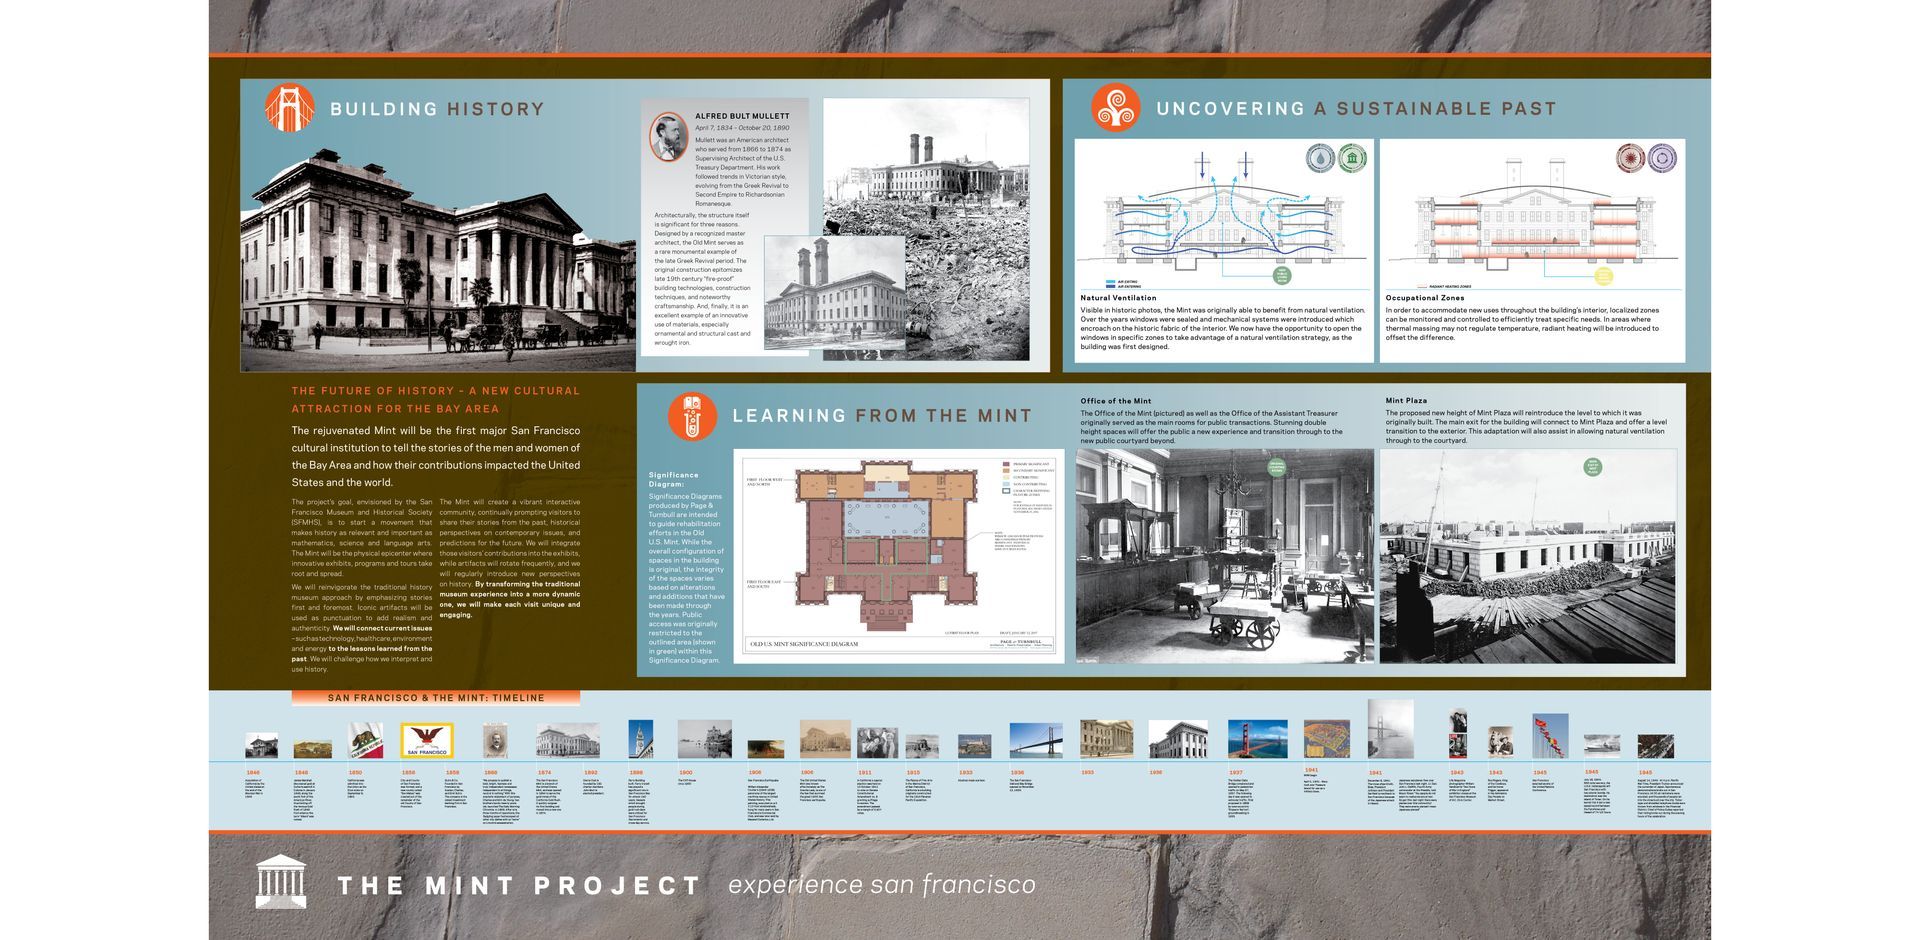Click the California Republic flag timeline image
The width and height of the screenshot is (1920, 940).
[x=365, y=741]
